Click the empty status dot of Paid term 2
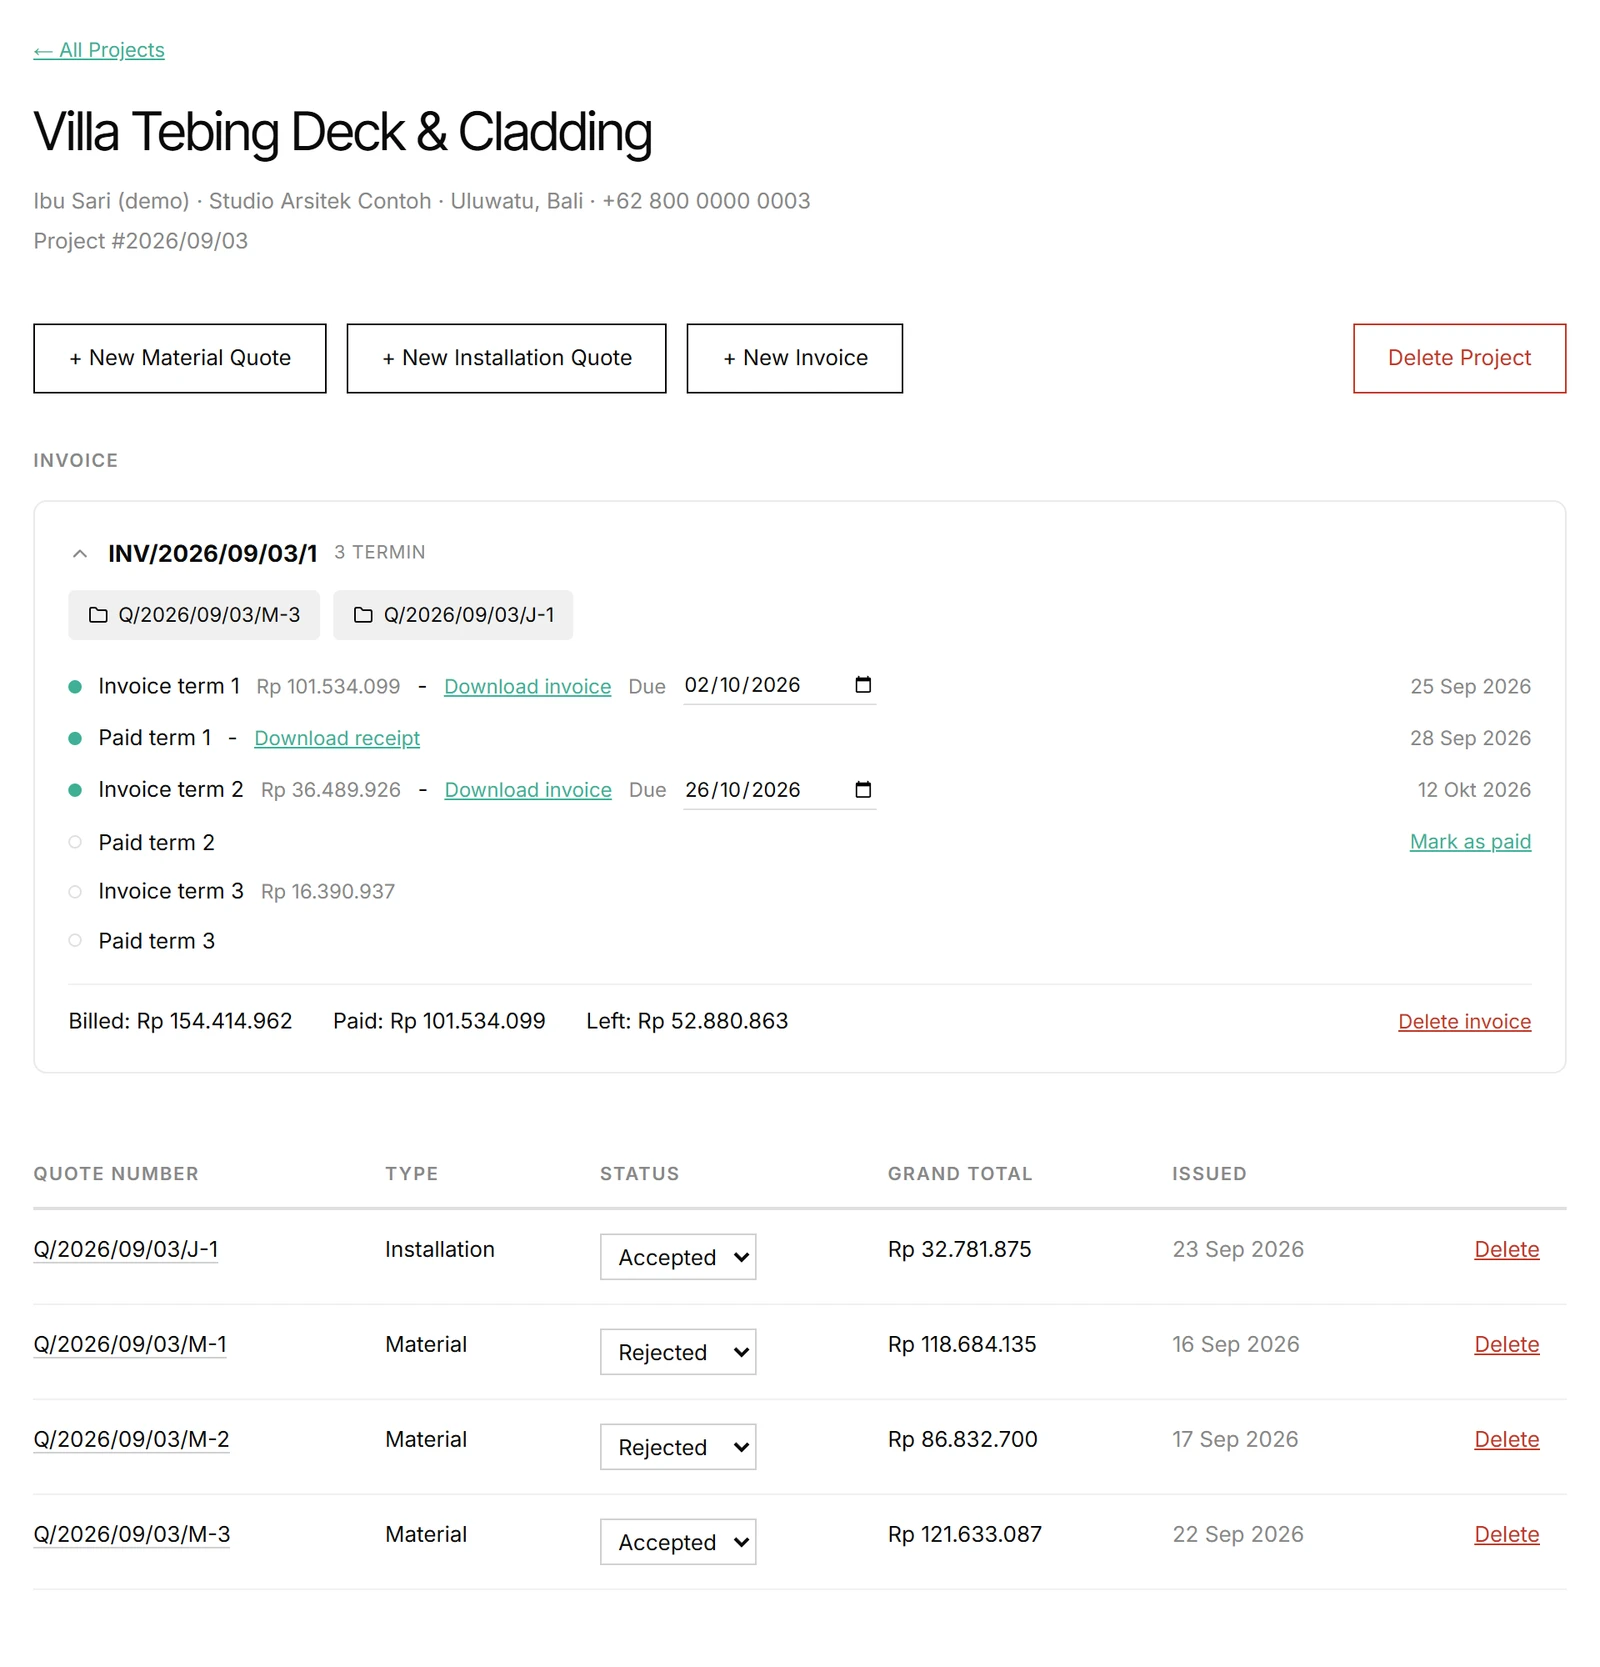The height and width of the screenshot is (1667, 1600). click(x=75, y=842)
